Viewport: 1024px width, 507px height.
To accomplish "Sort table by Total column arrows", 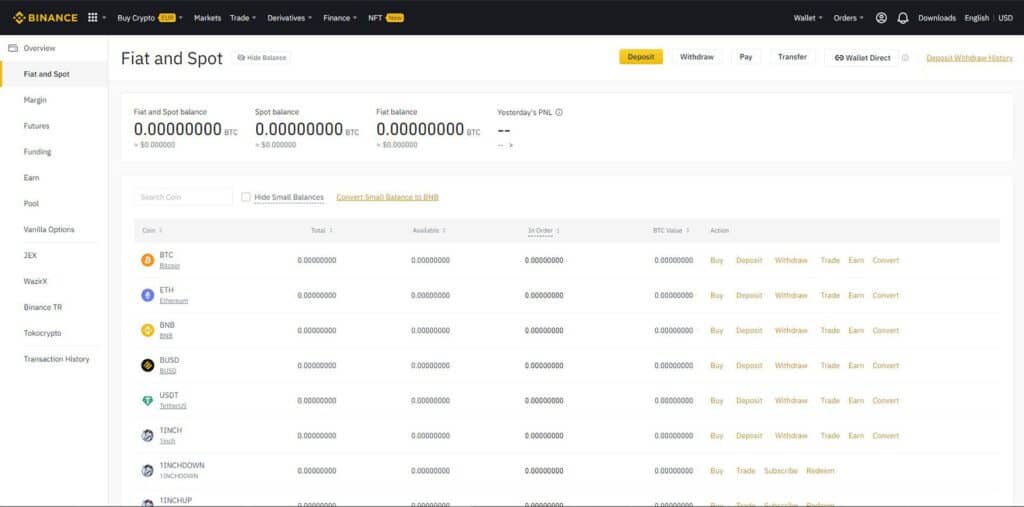I will (330, 230).
